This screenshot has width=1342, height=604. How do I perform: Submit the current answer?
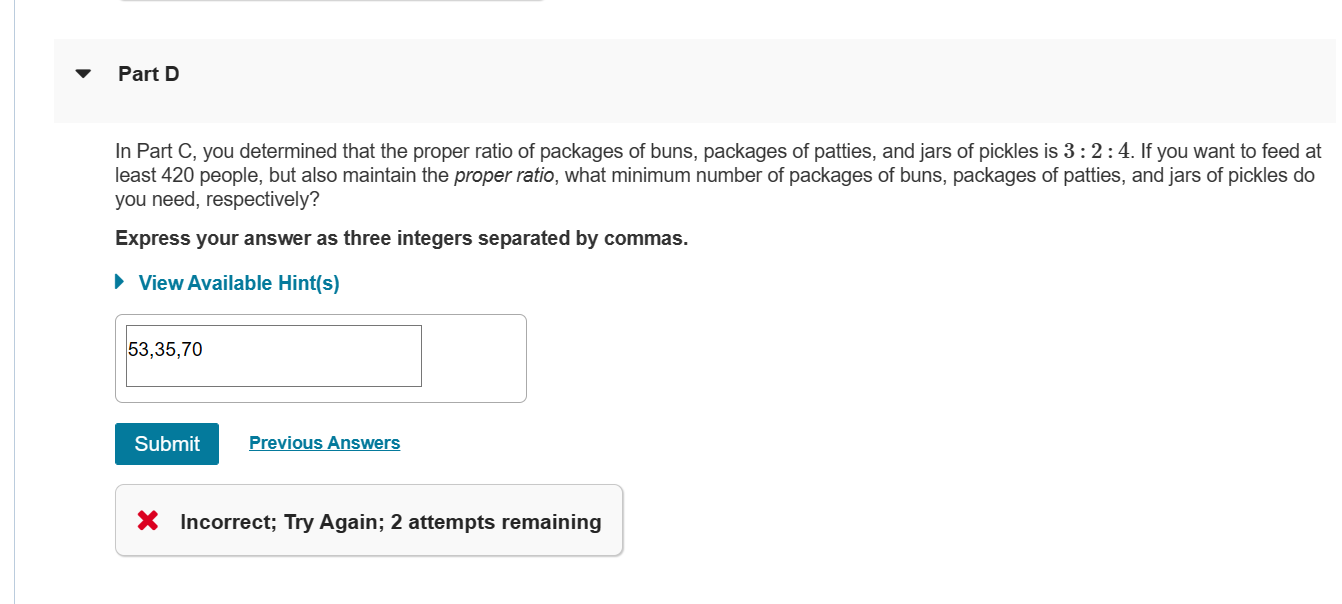(x=167, y=444)
